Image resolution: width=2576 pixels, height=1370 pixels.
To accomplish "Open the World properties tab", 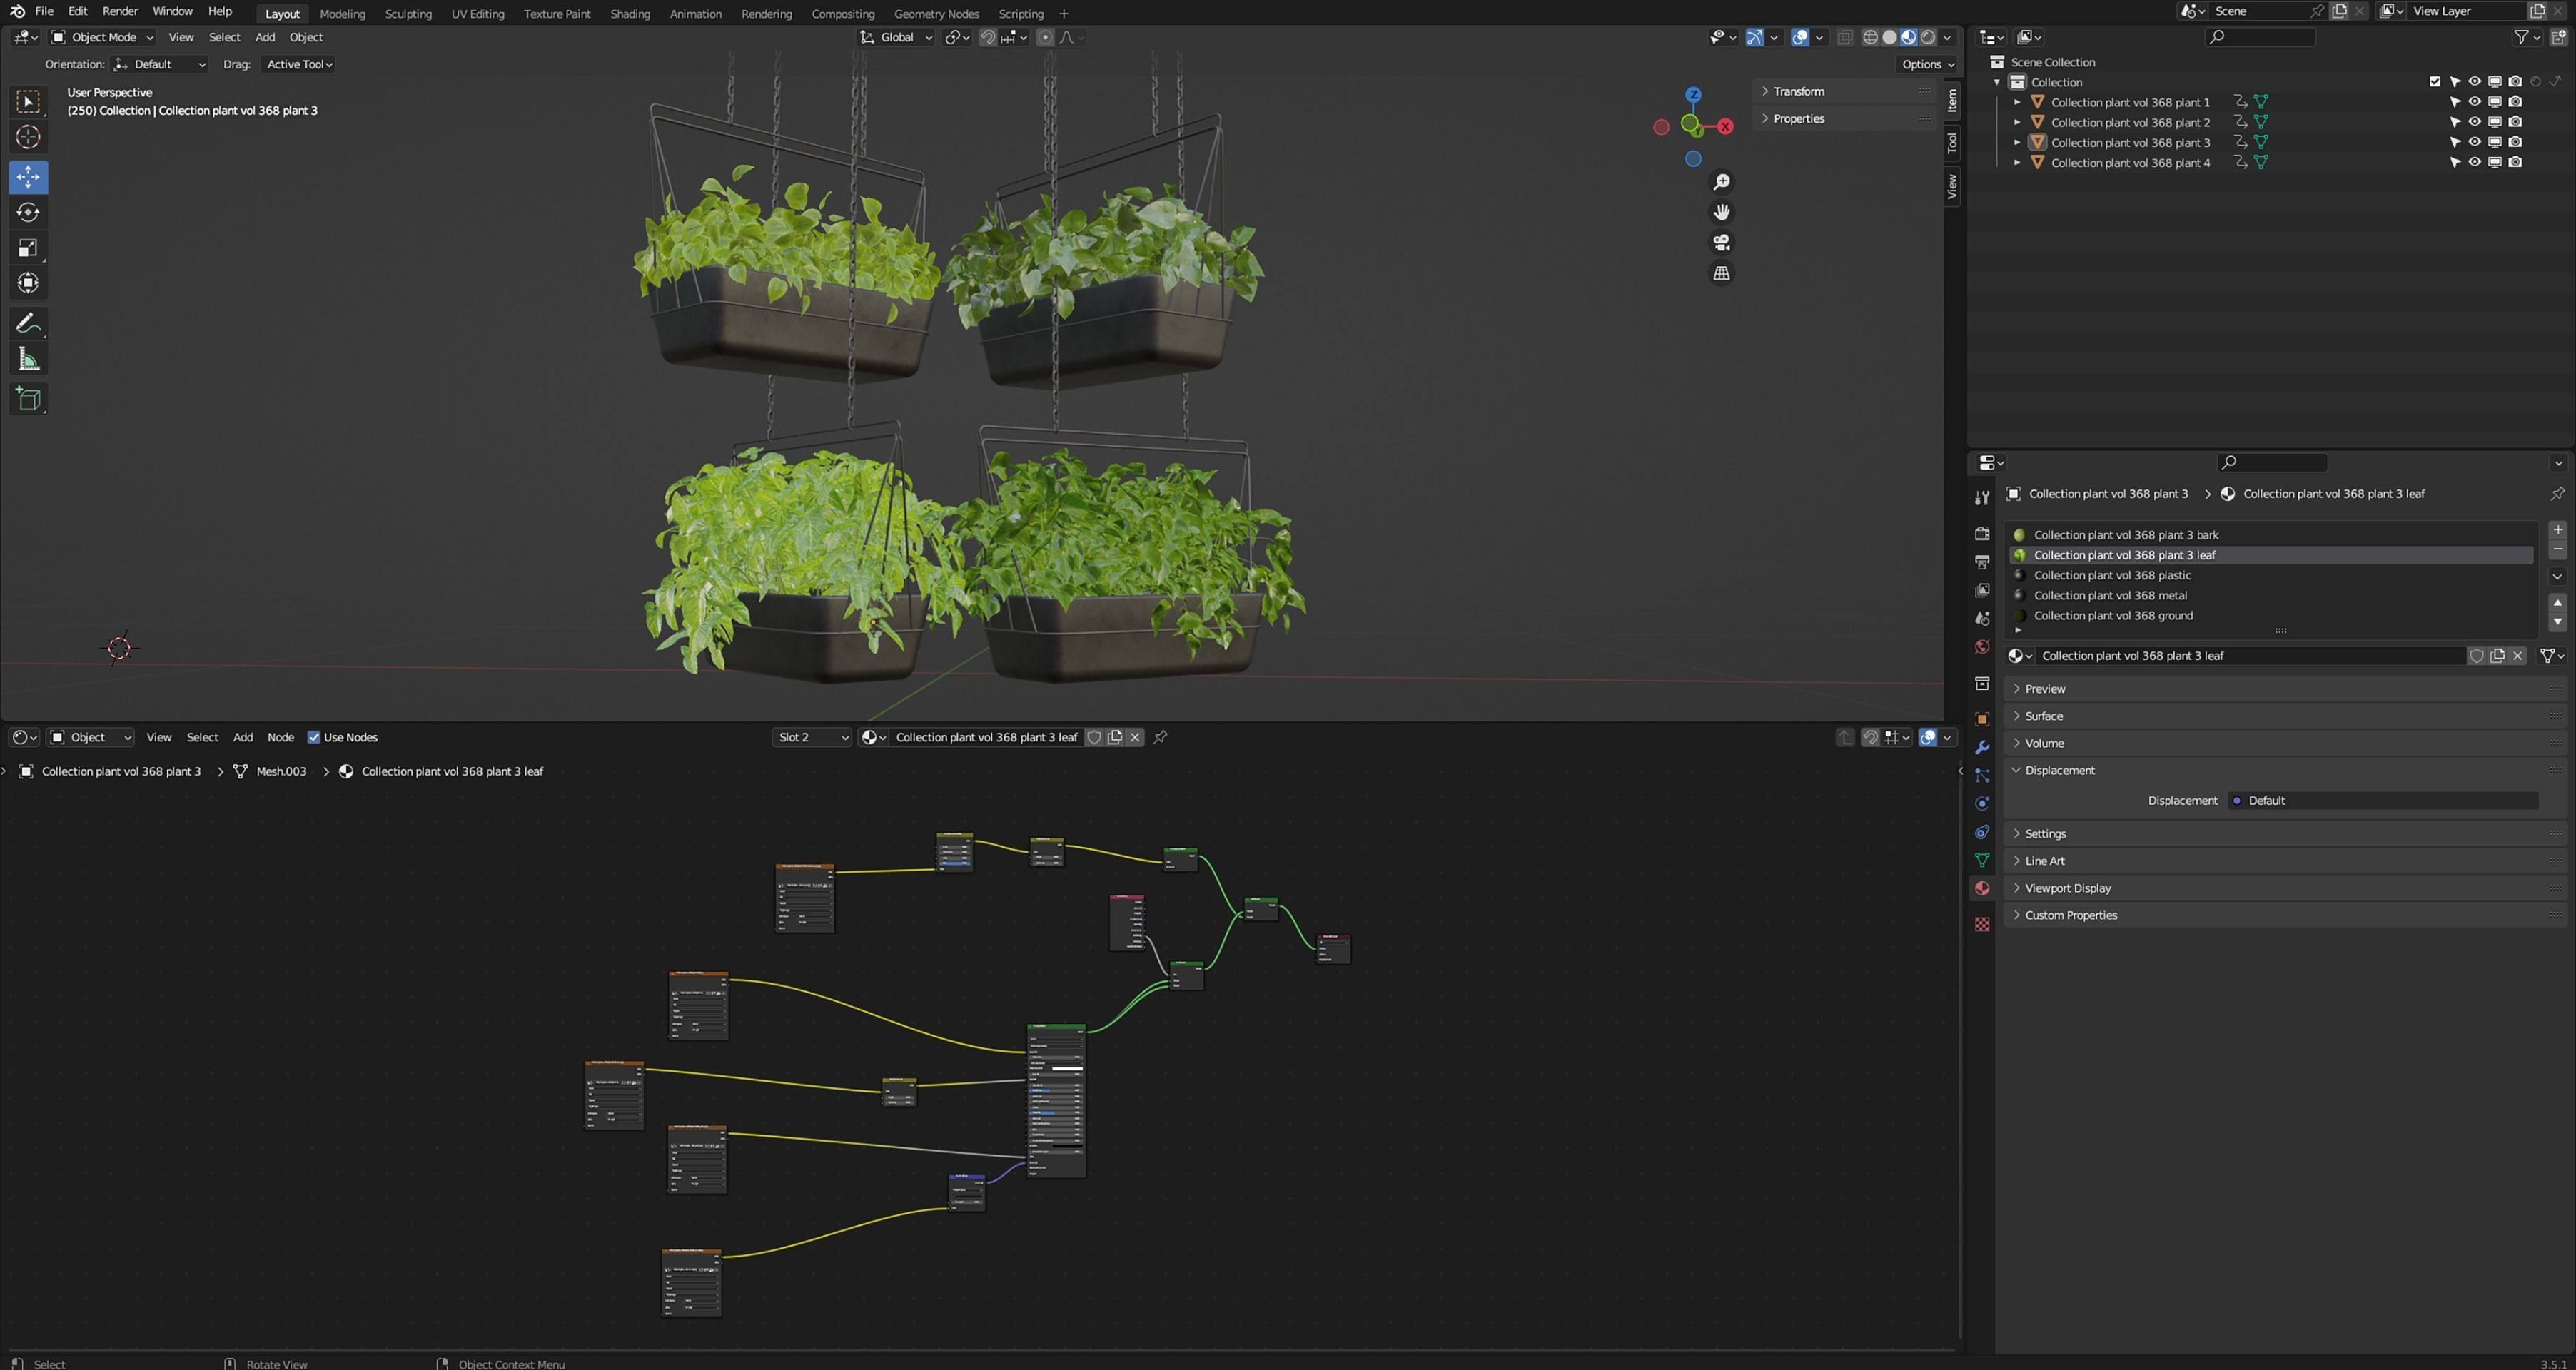I will coord(1982,647).
